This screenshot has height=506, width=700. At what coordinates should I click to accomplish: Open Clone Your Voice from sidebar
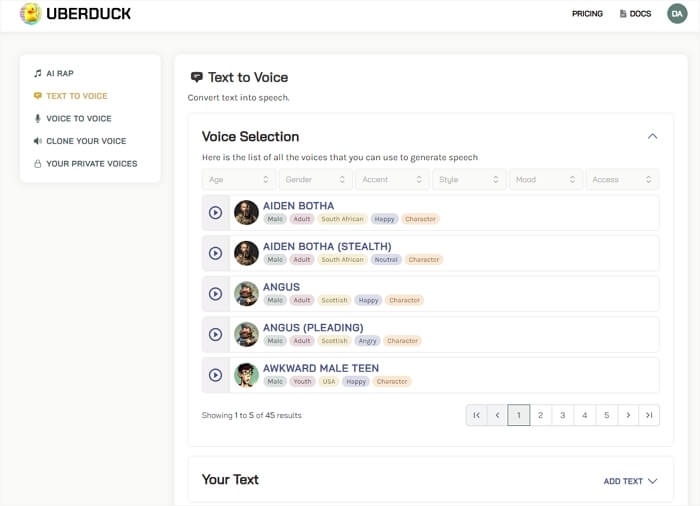(85, 141)
